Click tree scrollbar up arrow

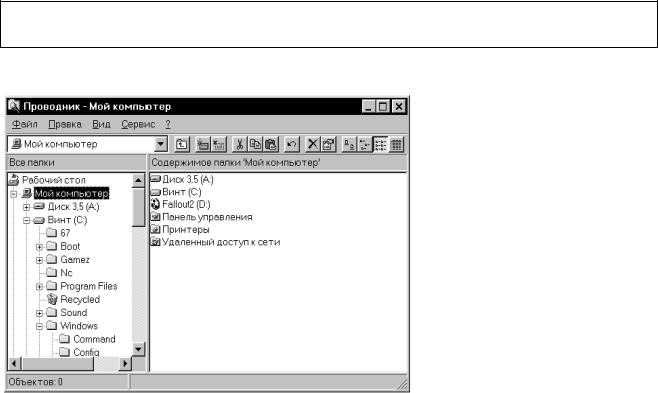[138, 180]
